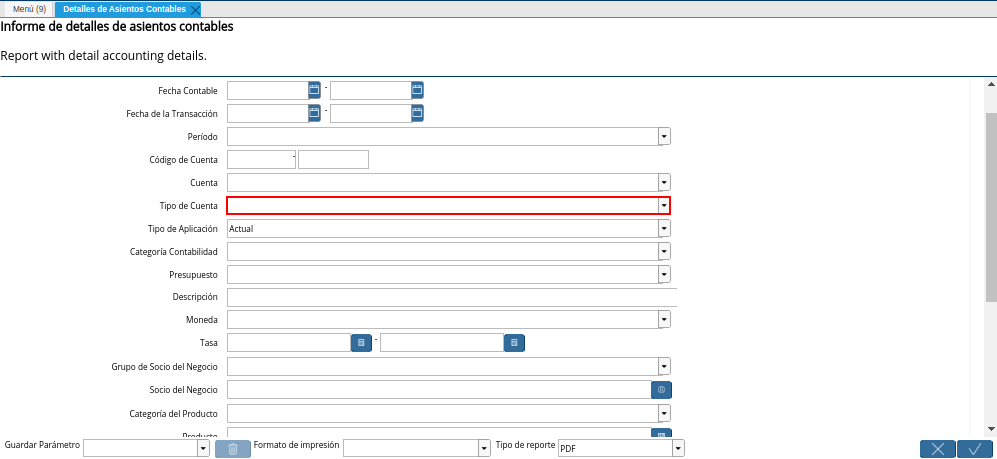Click the Formato de impresión input box

pos(411,449)
